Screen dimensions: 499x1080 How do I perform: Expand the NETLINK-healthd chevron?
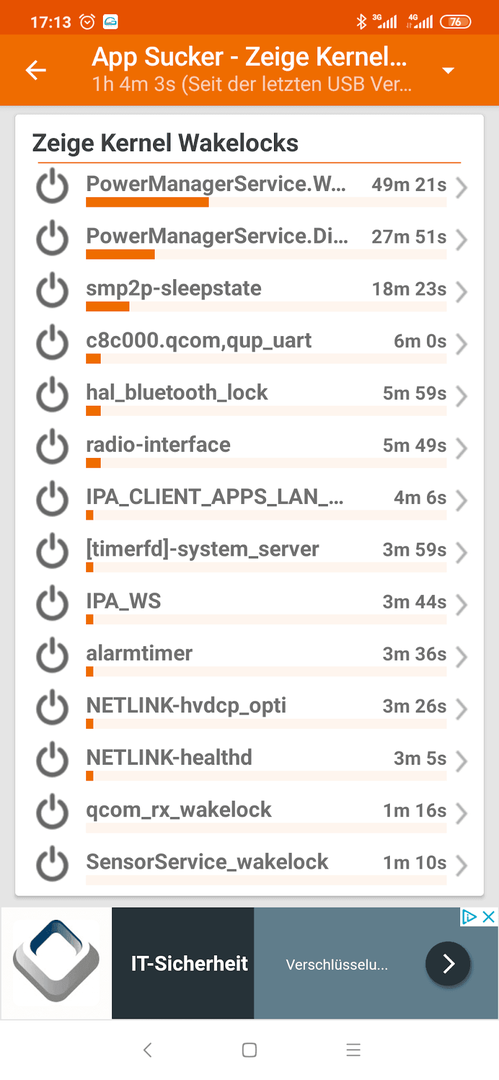point(462,760)
